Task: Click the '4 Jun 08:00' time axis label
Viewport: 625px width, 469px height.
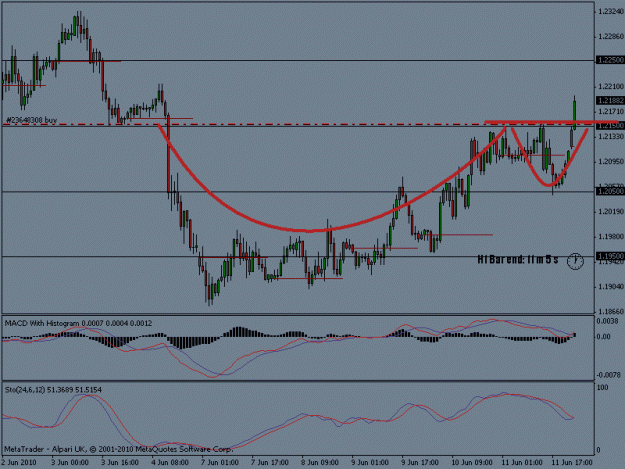Action: click(170, 463)
